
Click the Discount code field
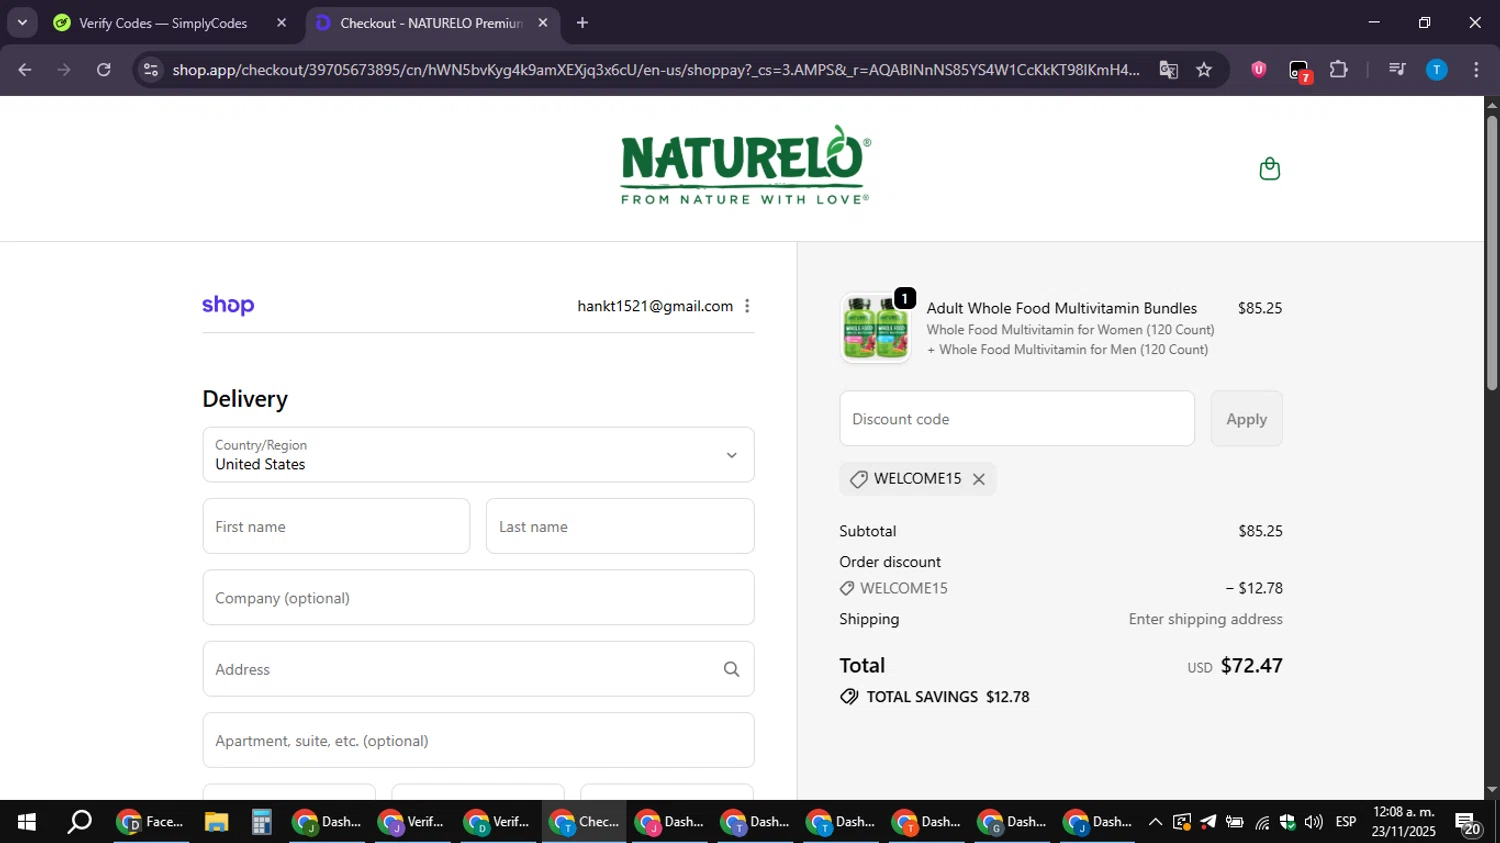point(1017,419)
